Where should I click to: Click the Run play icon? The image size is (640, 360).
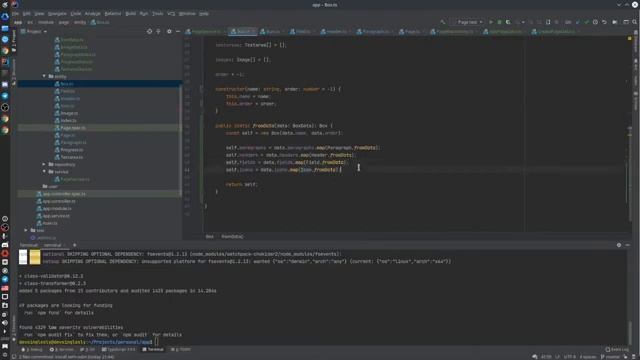(x=491, y=22)
